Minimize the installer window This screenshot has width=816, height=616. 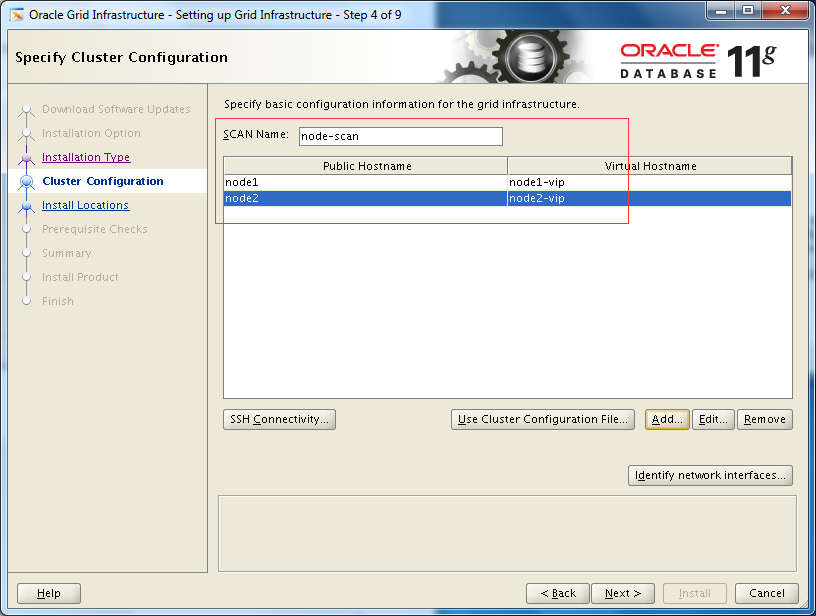(x=721, y=10)
